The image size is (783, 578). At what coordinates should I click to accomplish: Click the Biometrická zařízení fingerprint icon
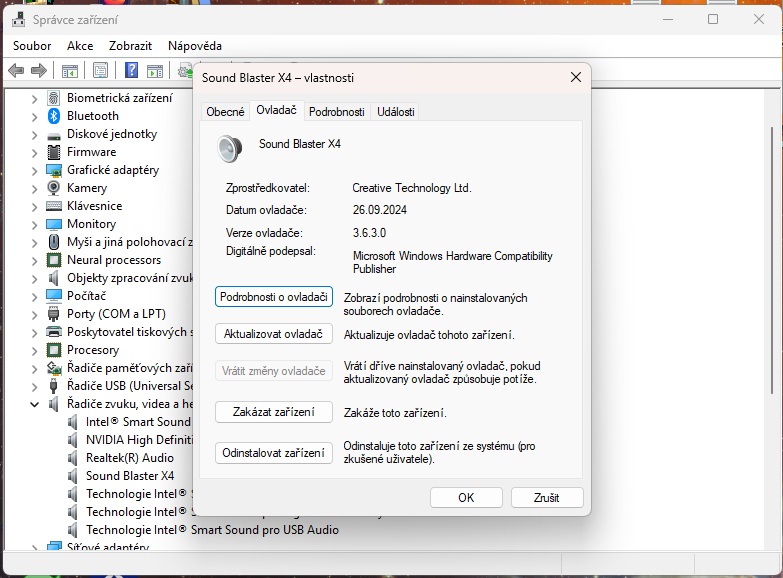(54, 98)
